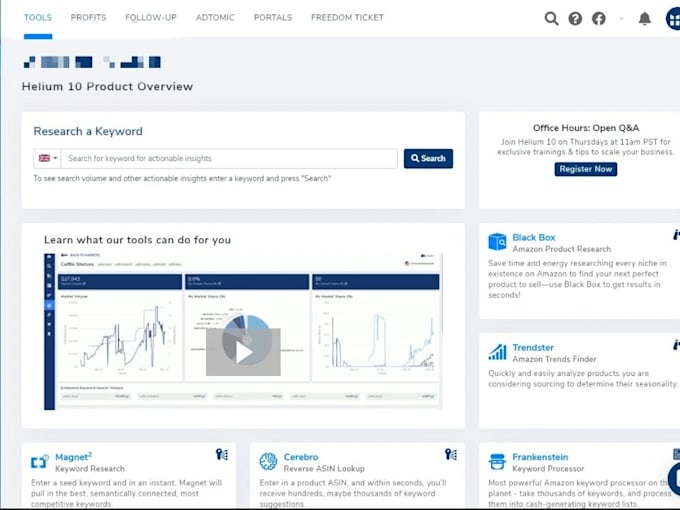The height and width of the screenshot is (510, 680).
Task: Open the Facebook icon in header
Action: coord(599,18)
